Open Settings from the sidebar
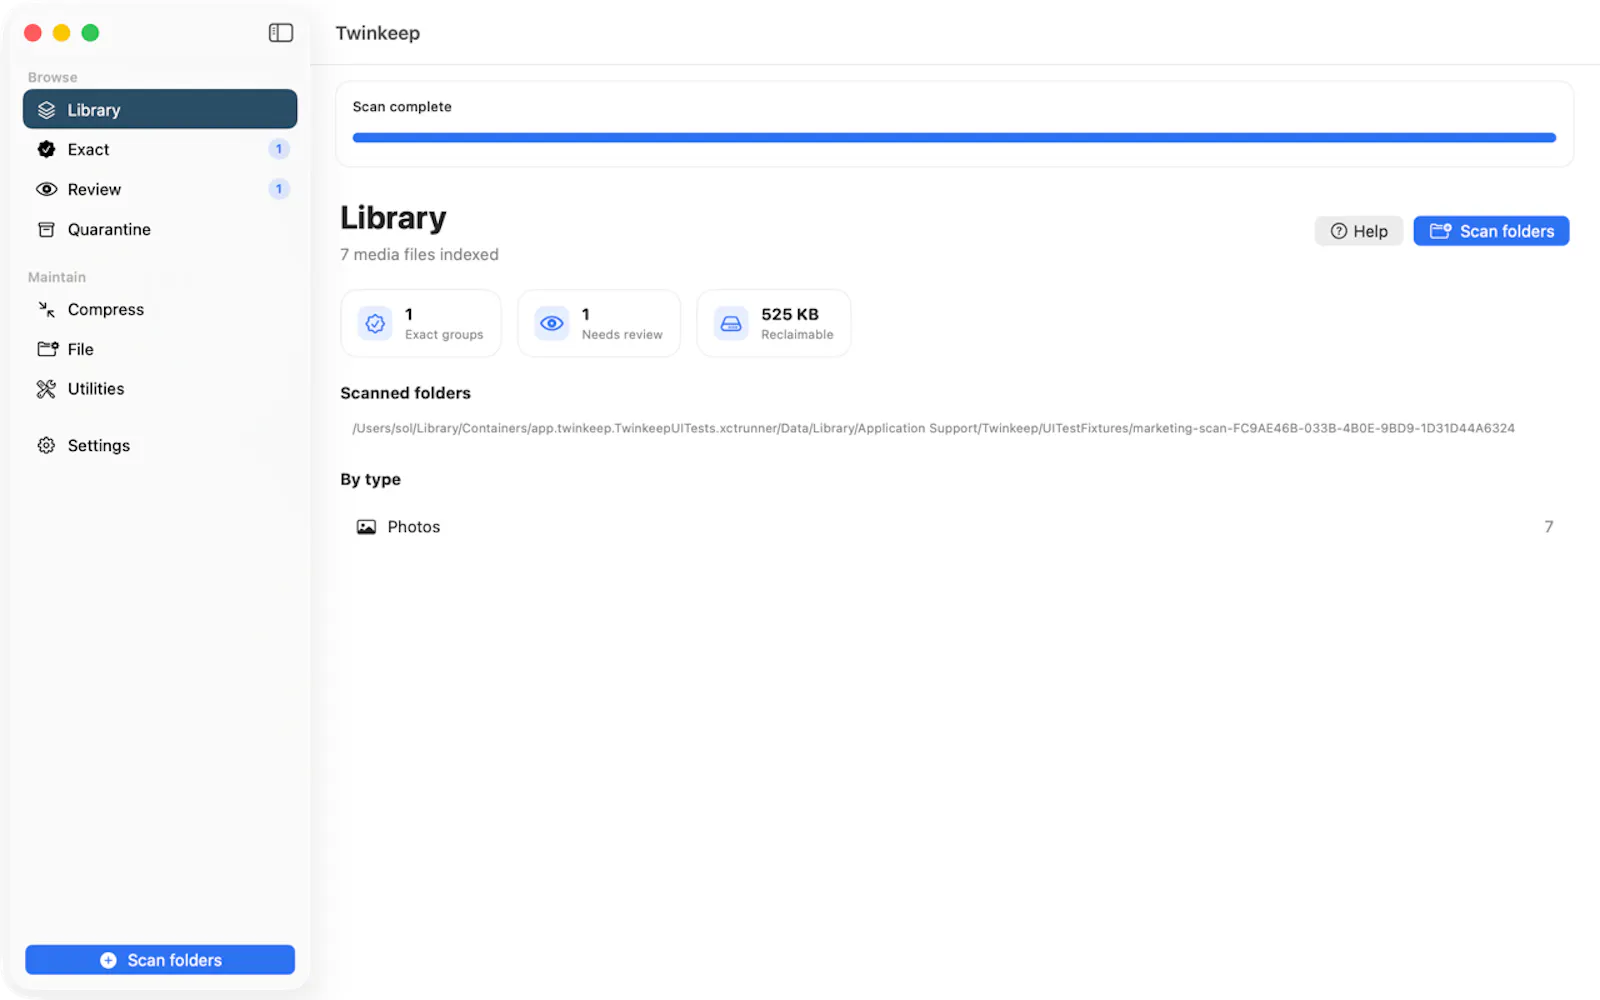The width and height of the screenshot is (1600, 1000). click(160, 445)
